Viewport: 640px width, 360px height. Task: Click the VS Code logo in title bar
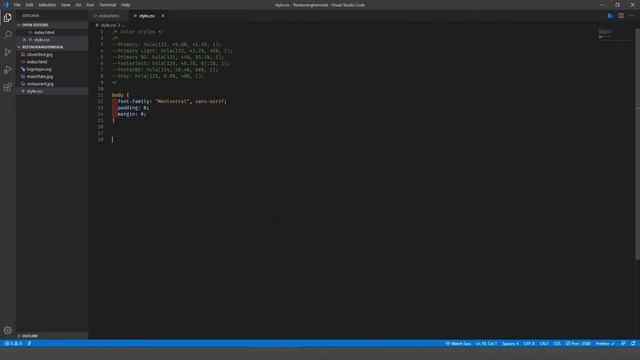[6, 5]
